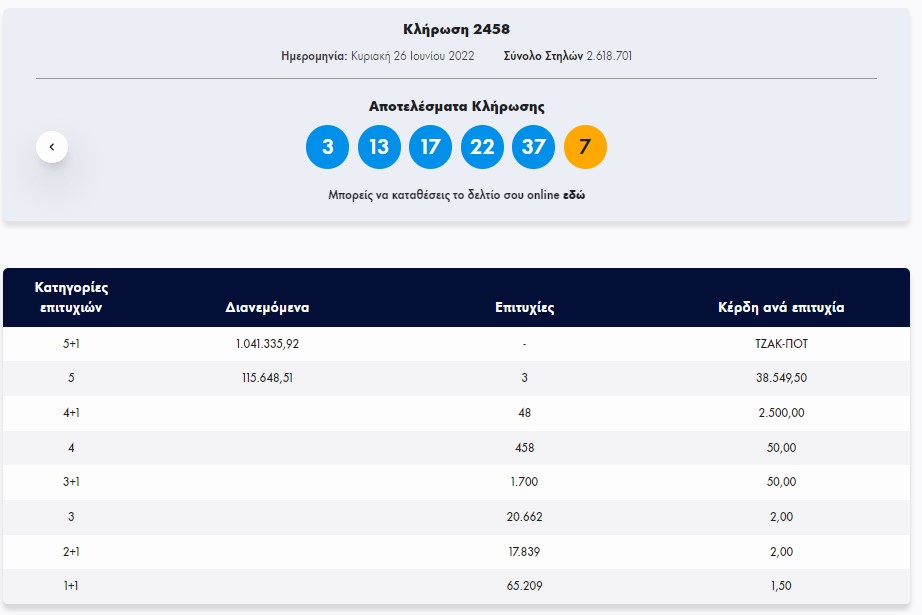This screenshot has height=615, width=922.
Task: Click the yellow Joker ball 7
Action: pos(585,147)
